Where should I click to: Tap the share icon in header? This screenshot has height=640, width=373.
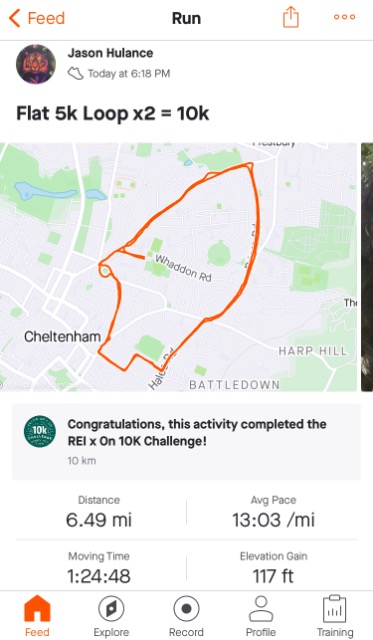[291, 17]
